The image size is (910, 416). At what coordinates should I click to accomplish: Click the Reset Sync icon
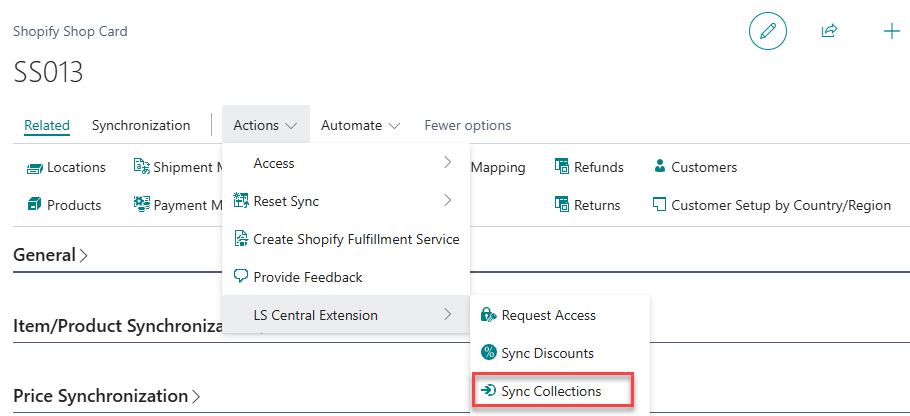point(241,201)
